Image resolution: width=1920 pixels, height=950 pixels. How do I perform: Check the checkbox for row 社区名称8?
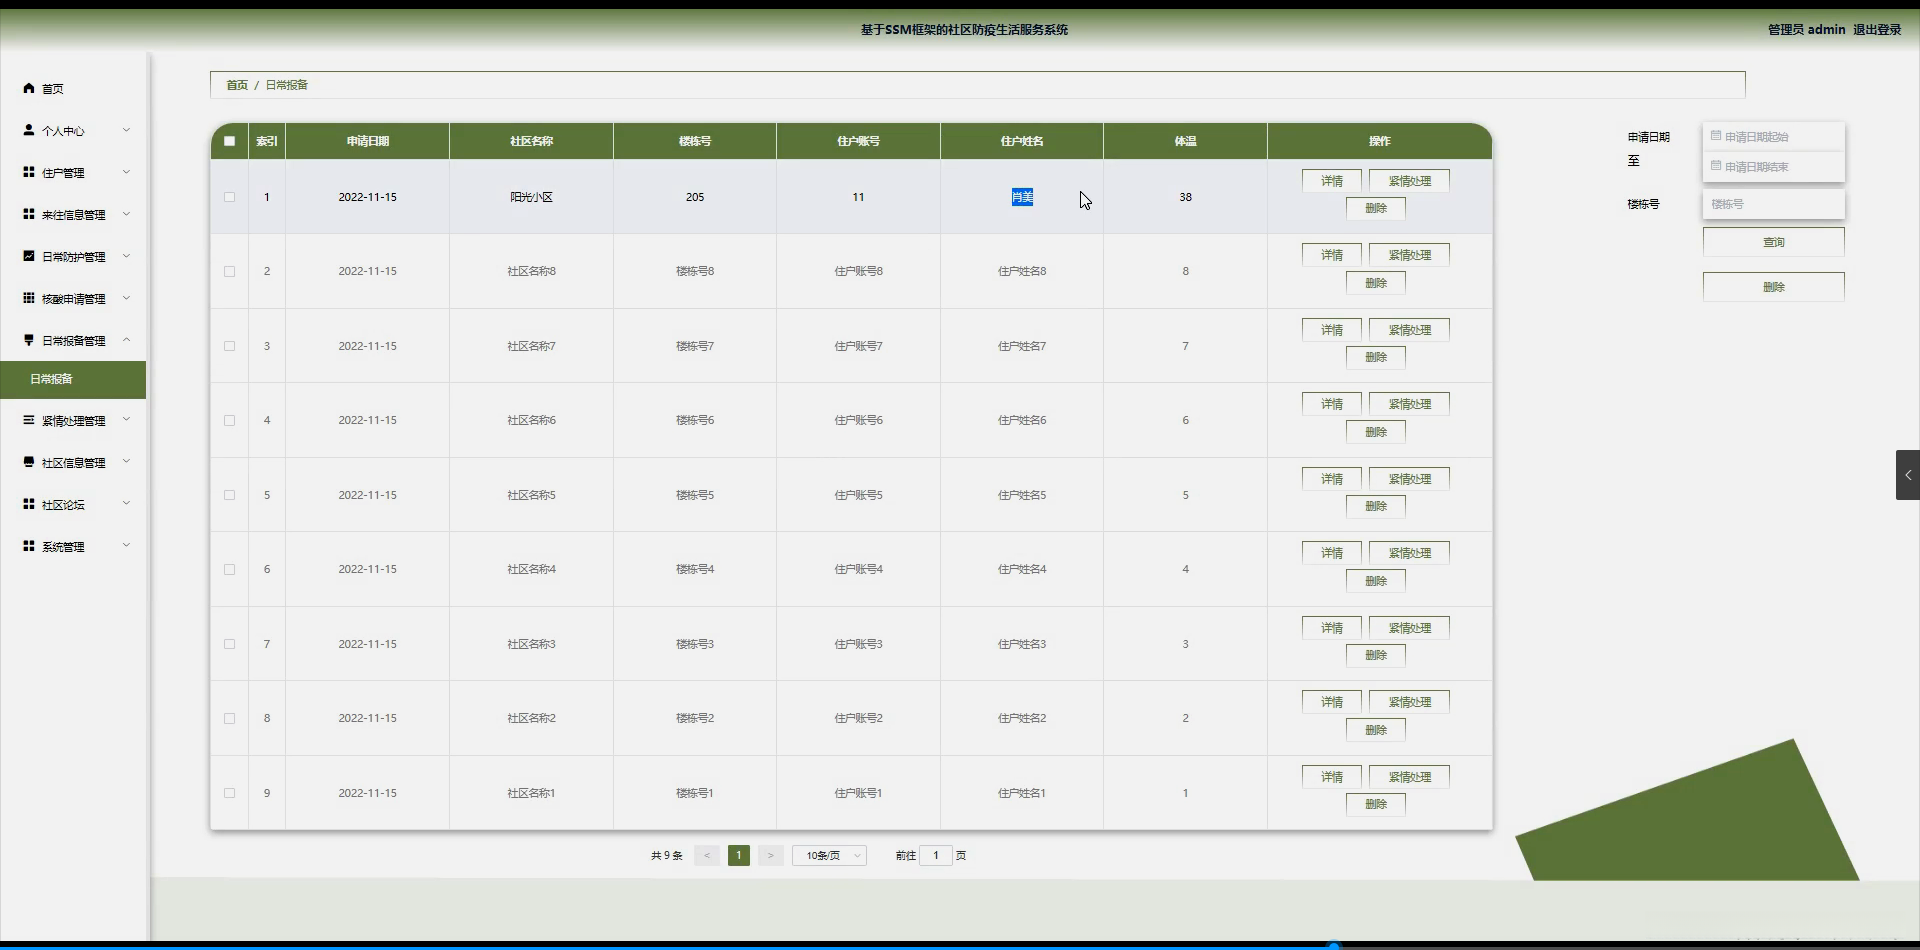click(x=229, y=271)
